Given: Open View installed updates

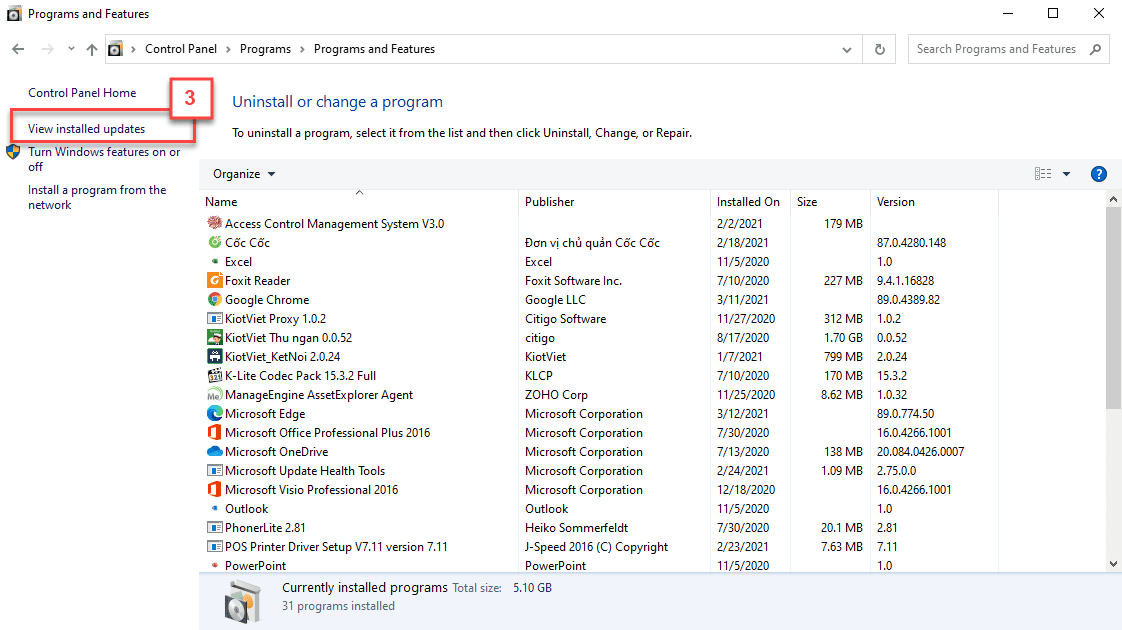Looking at the screenshot, I should [87, 129].
